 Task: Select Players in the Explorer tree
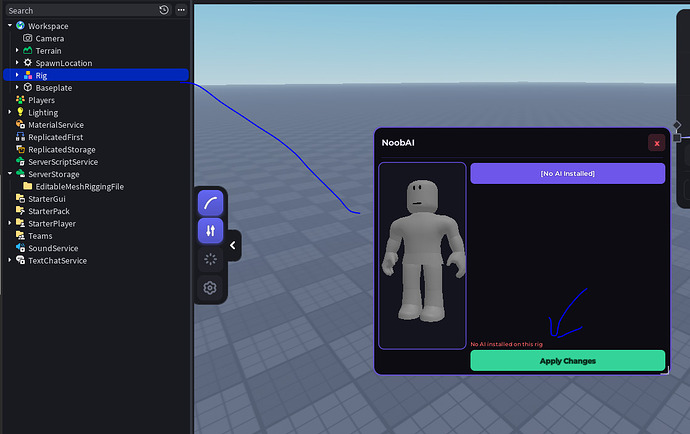pyautogui.click(x=41, y=100)
